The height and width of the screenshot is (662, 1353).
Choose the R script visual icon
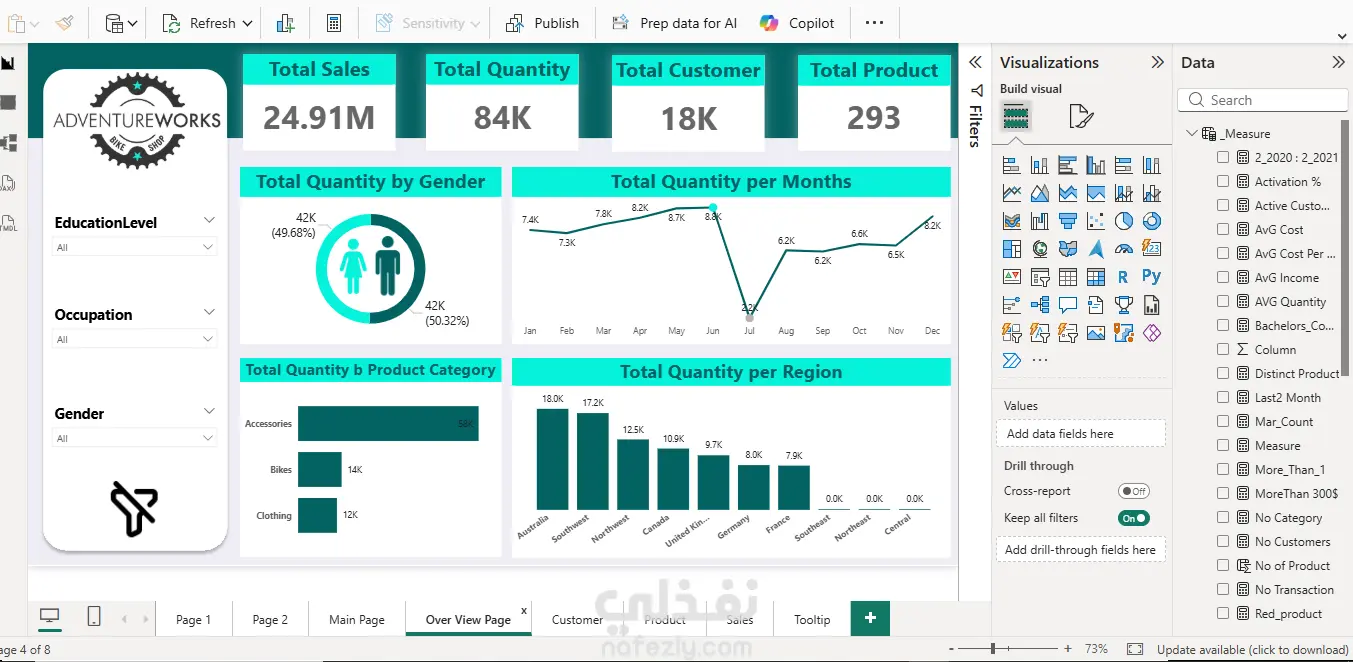tap(1123, 277)
